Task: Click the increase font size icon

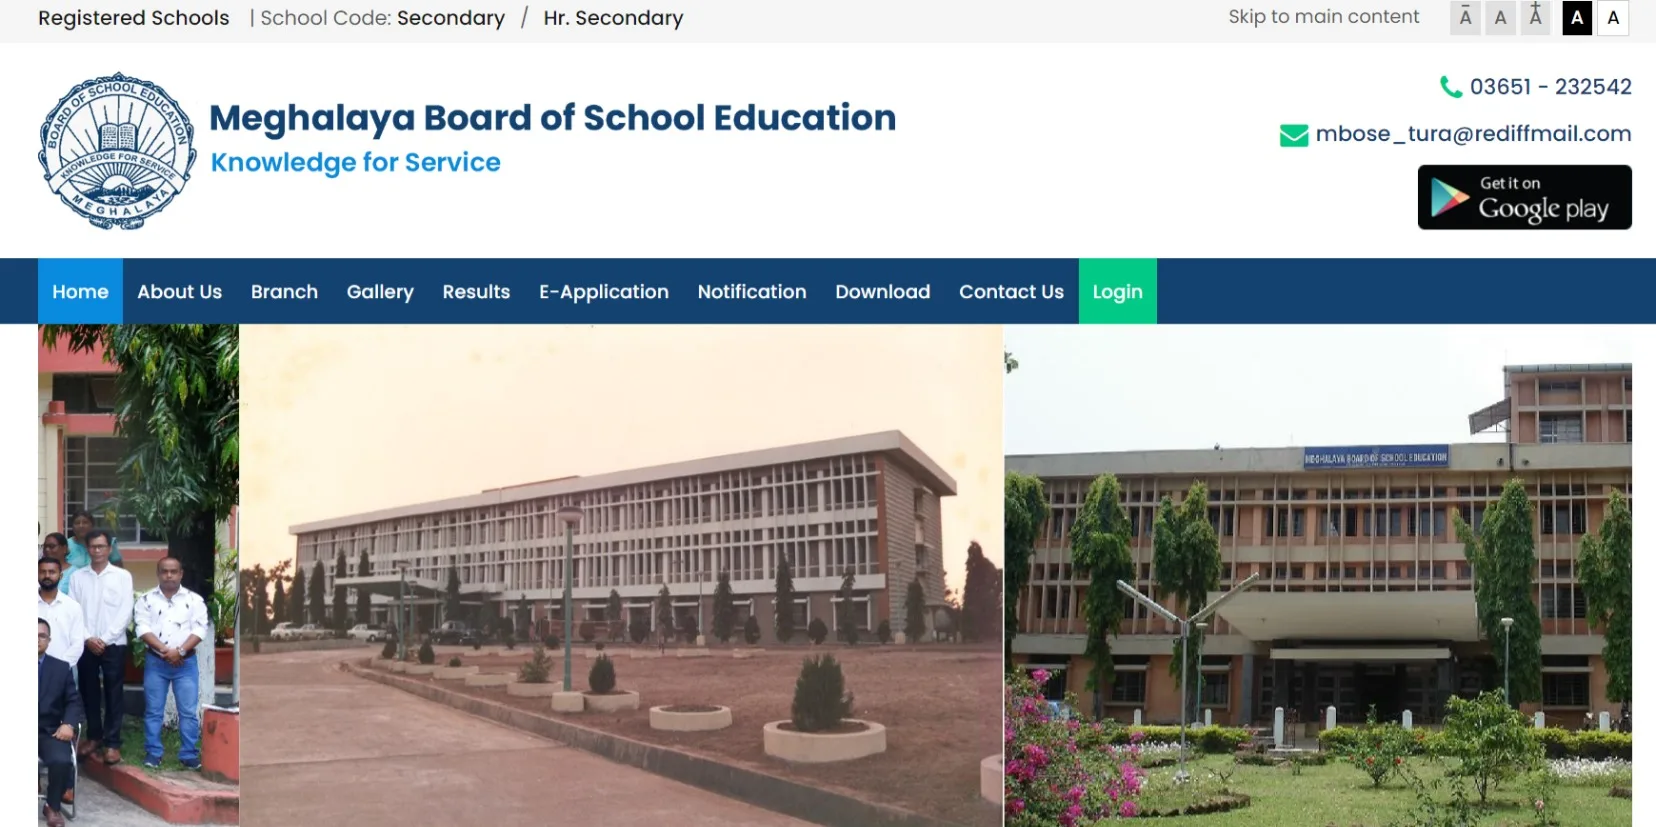Action: tap(1536, 18)
